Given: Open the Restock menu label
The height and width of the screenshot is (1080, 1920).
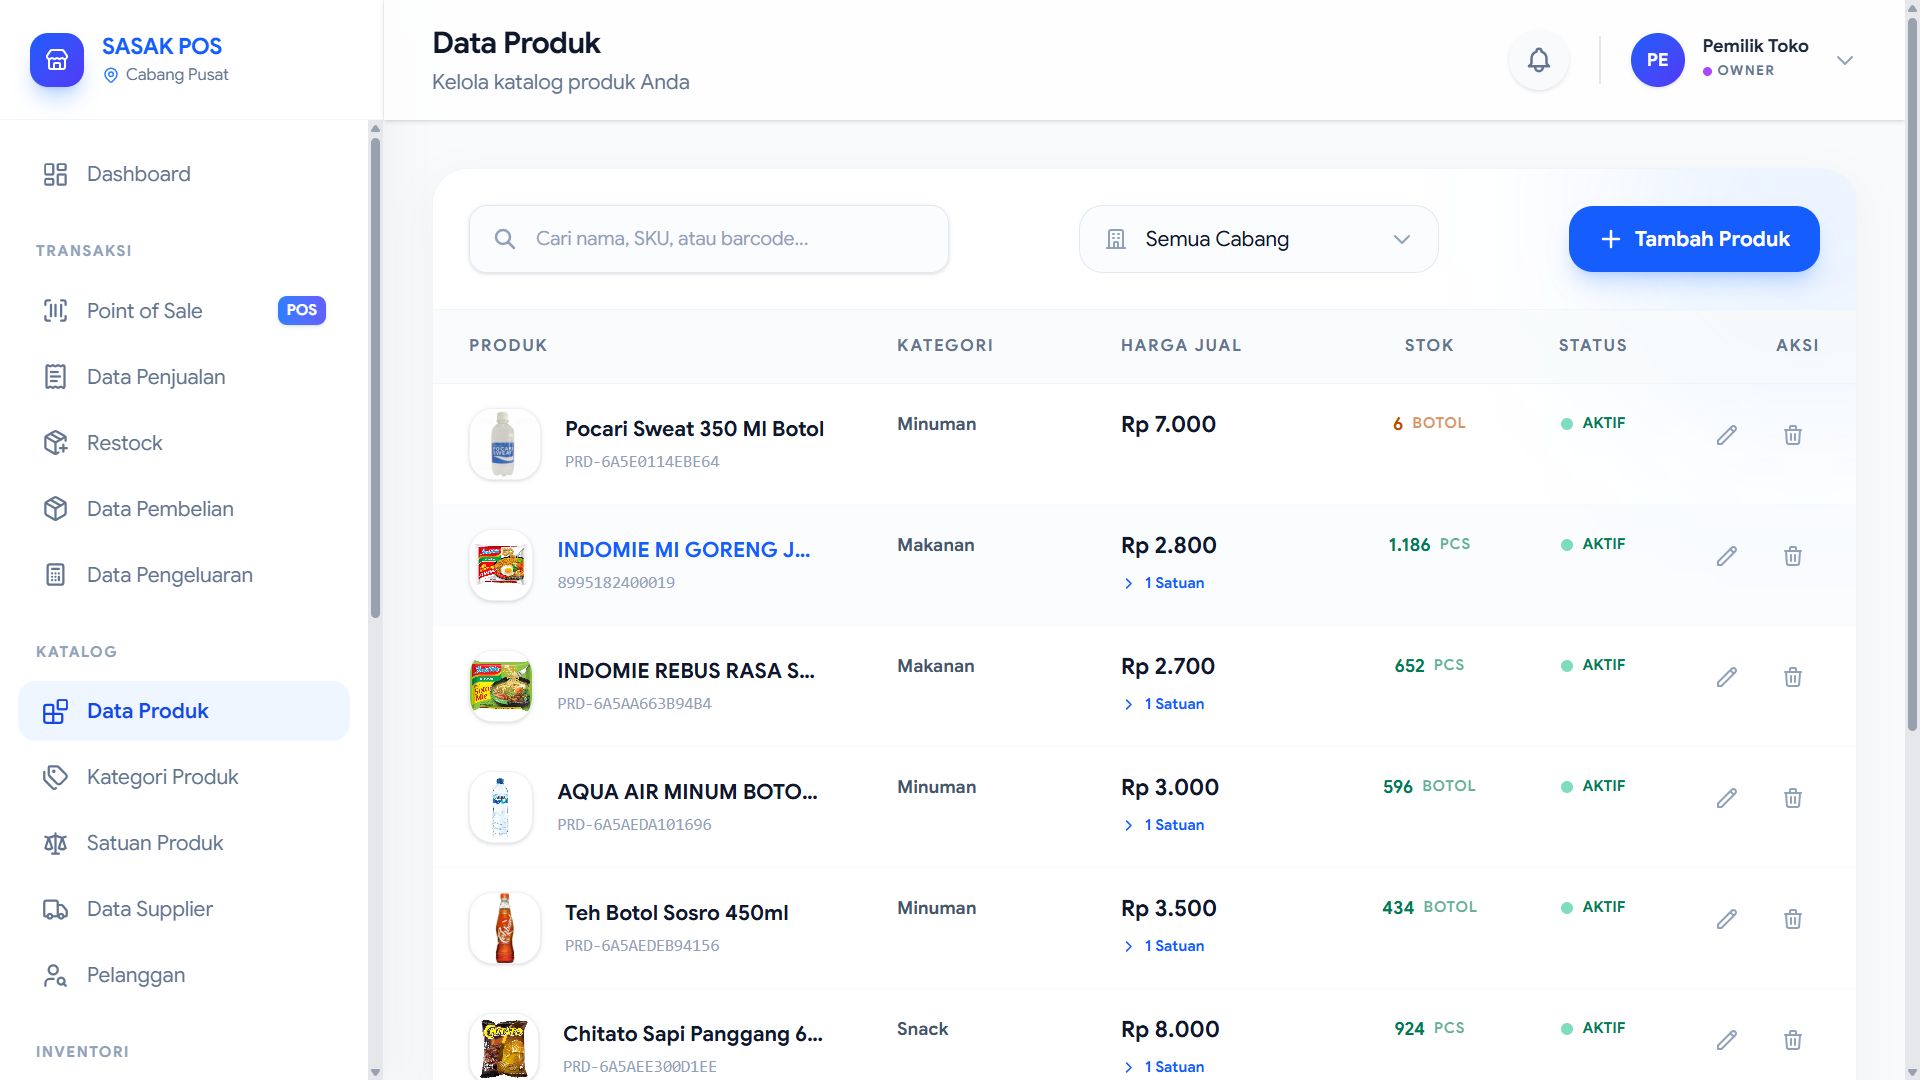Looking at the screenshot, I should (124, 443).
